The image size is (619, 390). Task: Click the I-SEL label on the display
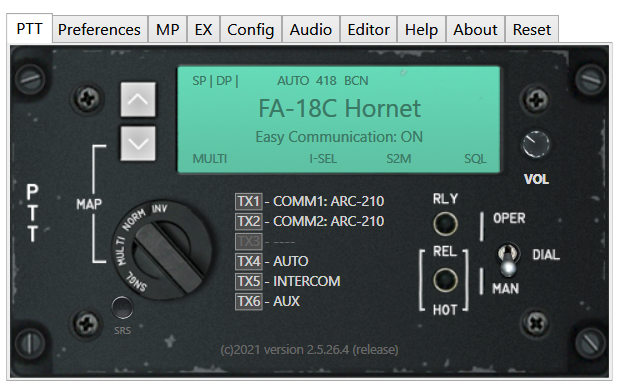click(x=323, y=159)
